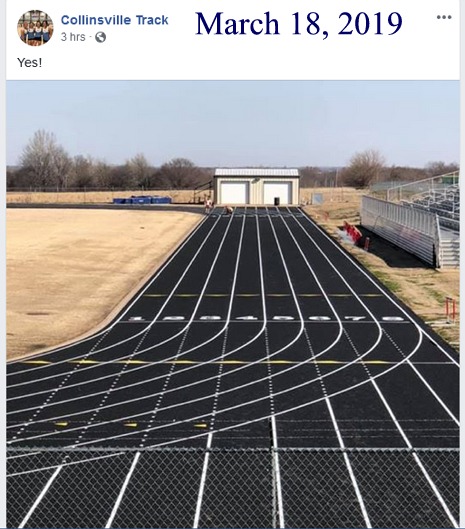
Task: Click the right garage door of building
Action: 277,193
